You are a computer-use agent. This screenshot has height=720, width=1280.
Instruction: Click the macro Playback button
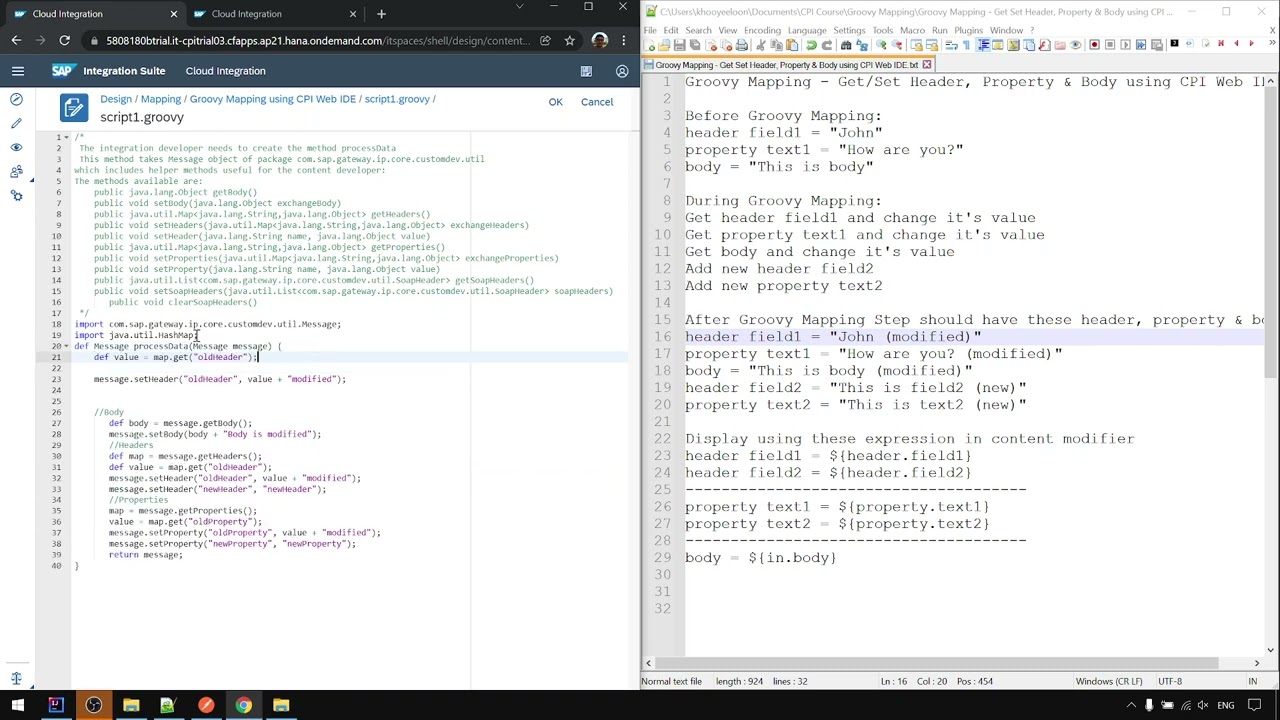point(1125,45)
